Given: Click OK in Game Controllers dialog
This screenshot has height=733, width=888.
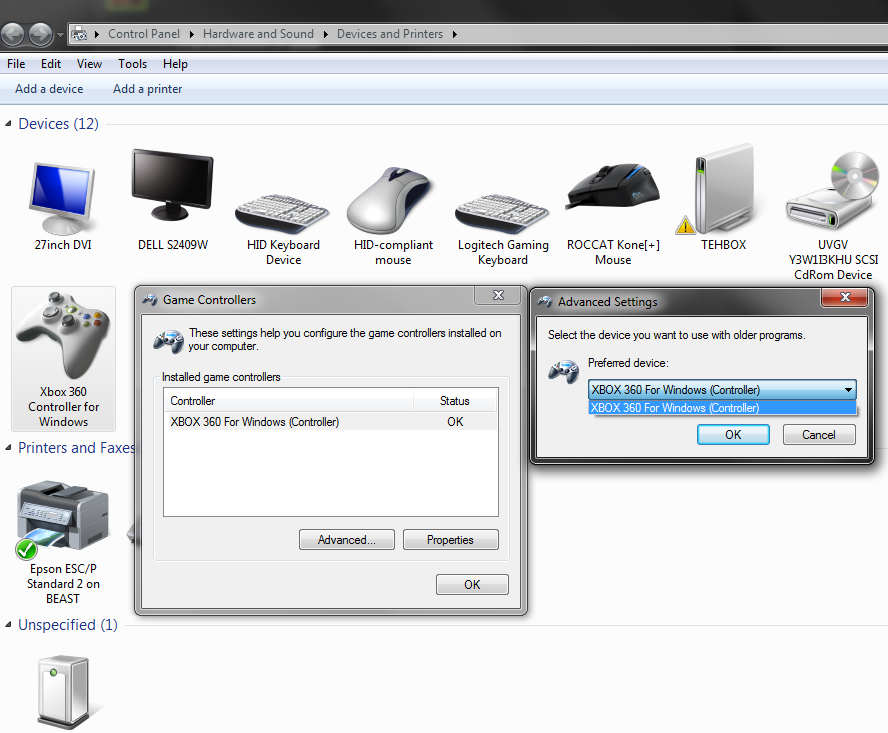Looking at the screenshot, I should [x=472, y=585].
